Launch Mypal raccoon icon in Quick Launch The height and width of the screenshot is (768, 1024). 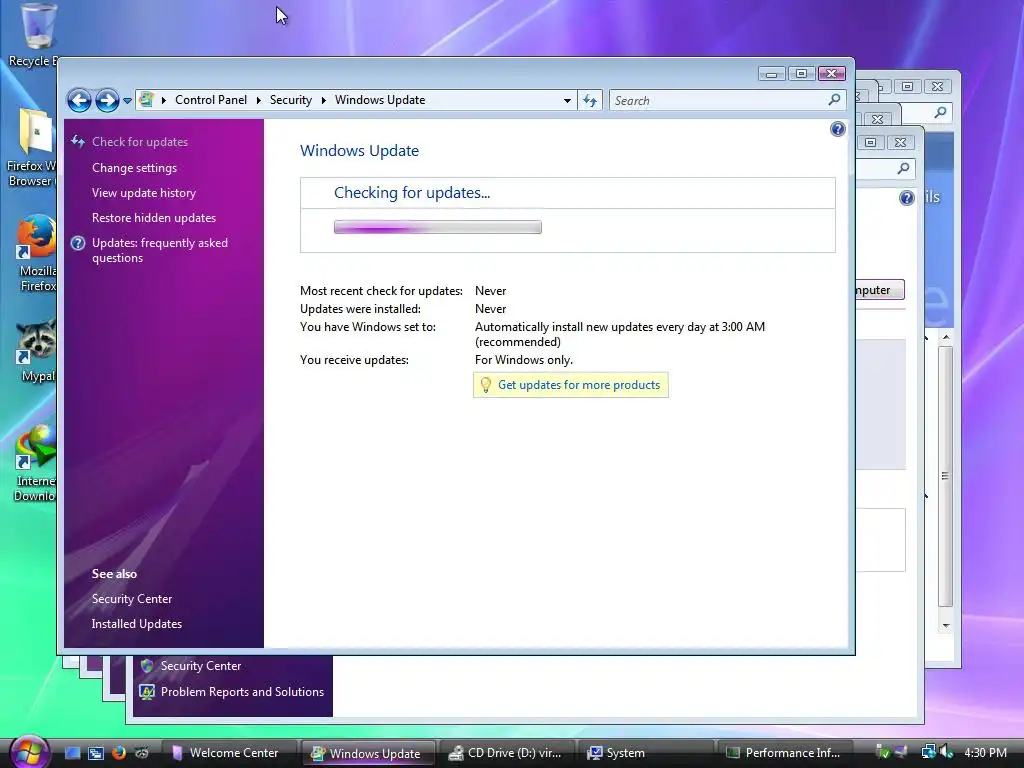point(142,753)
